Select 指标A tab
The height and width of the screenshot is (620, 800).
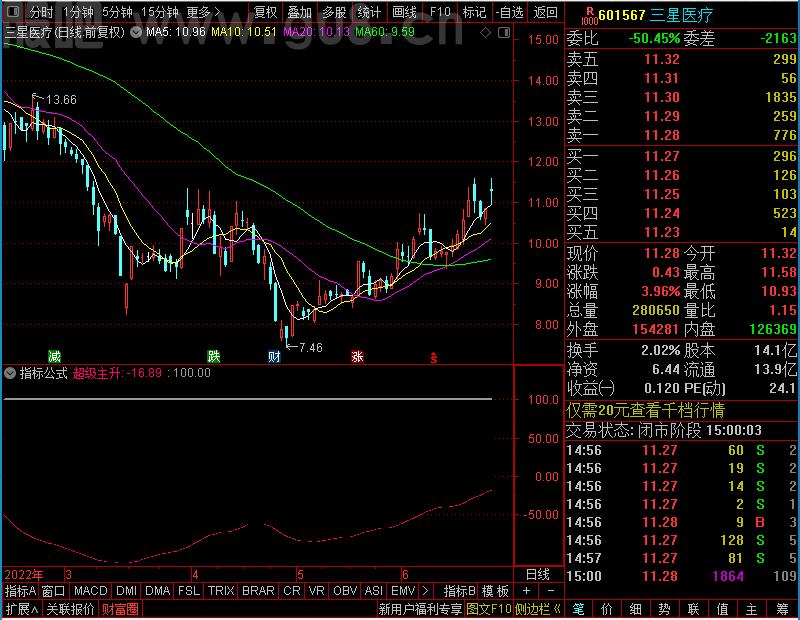[x=20, y=591]
